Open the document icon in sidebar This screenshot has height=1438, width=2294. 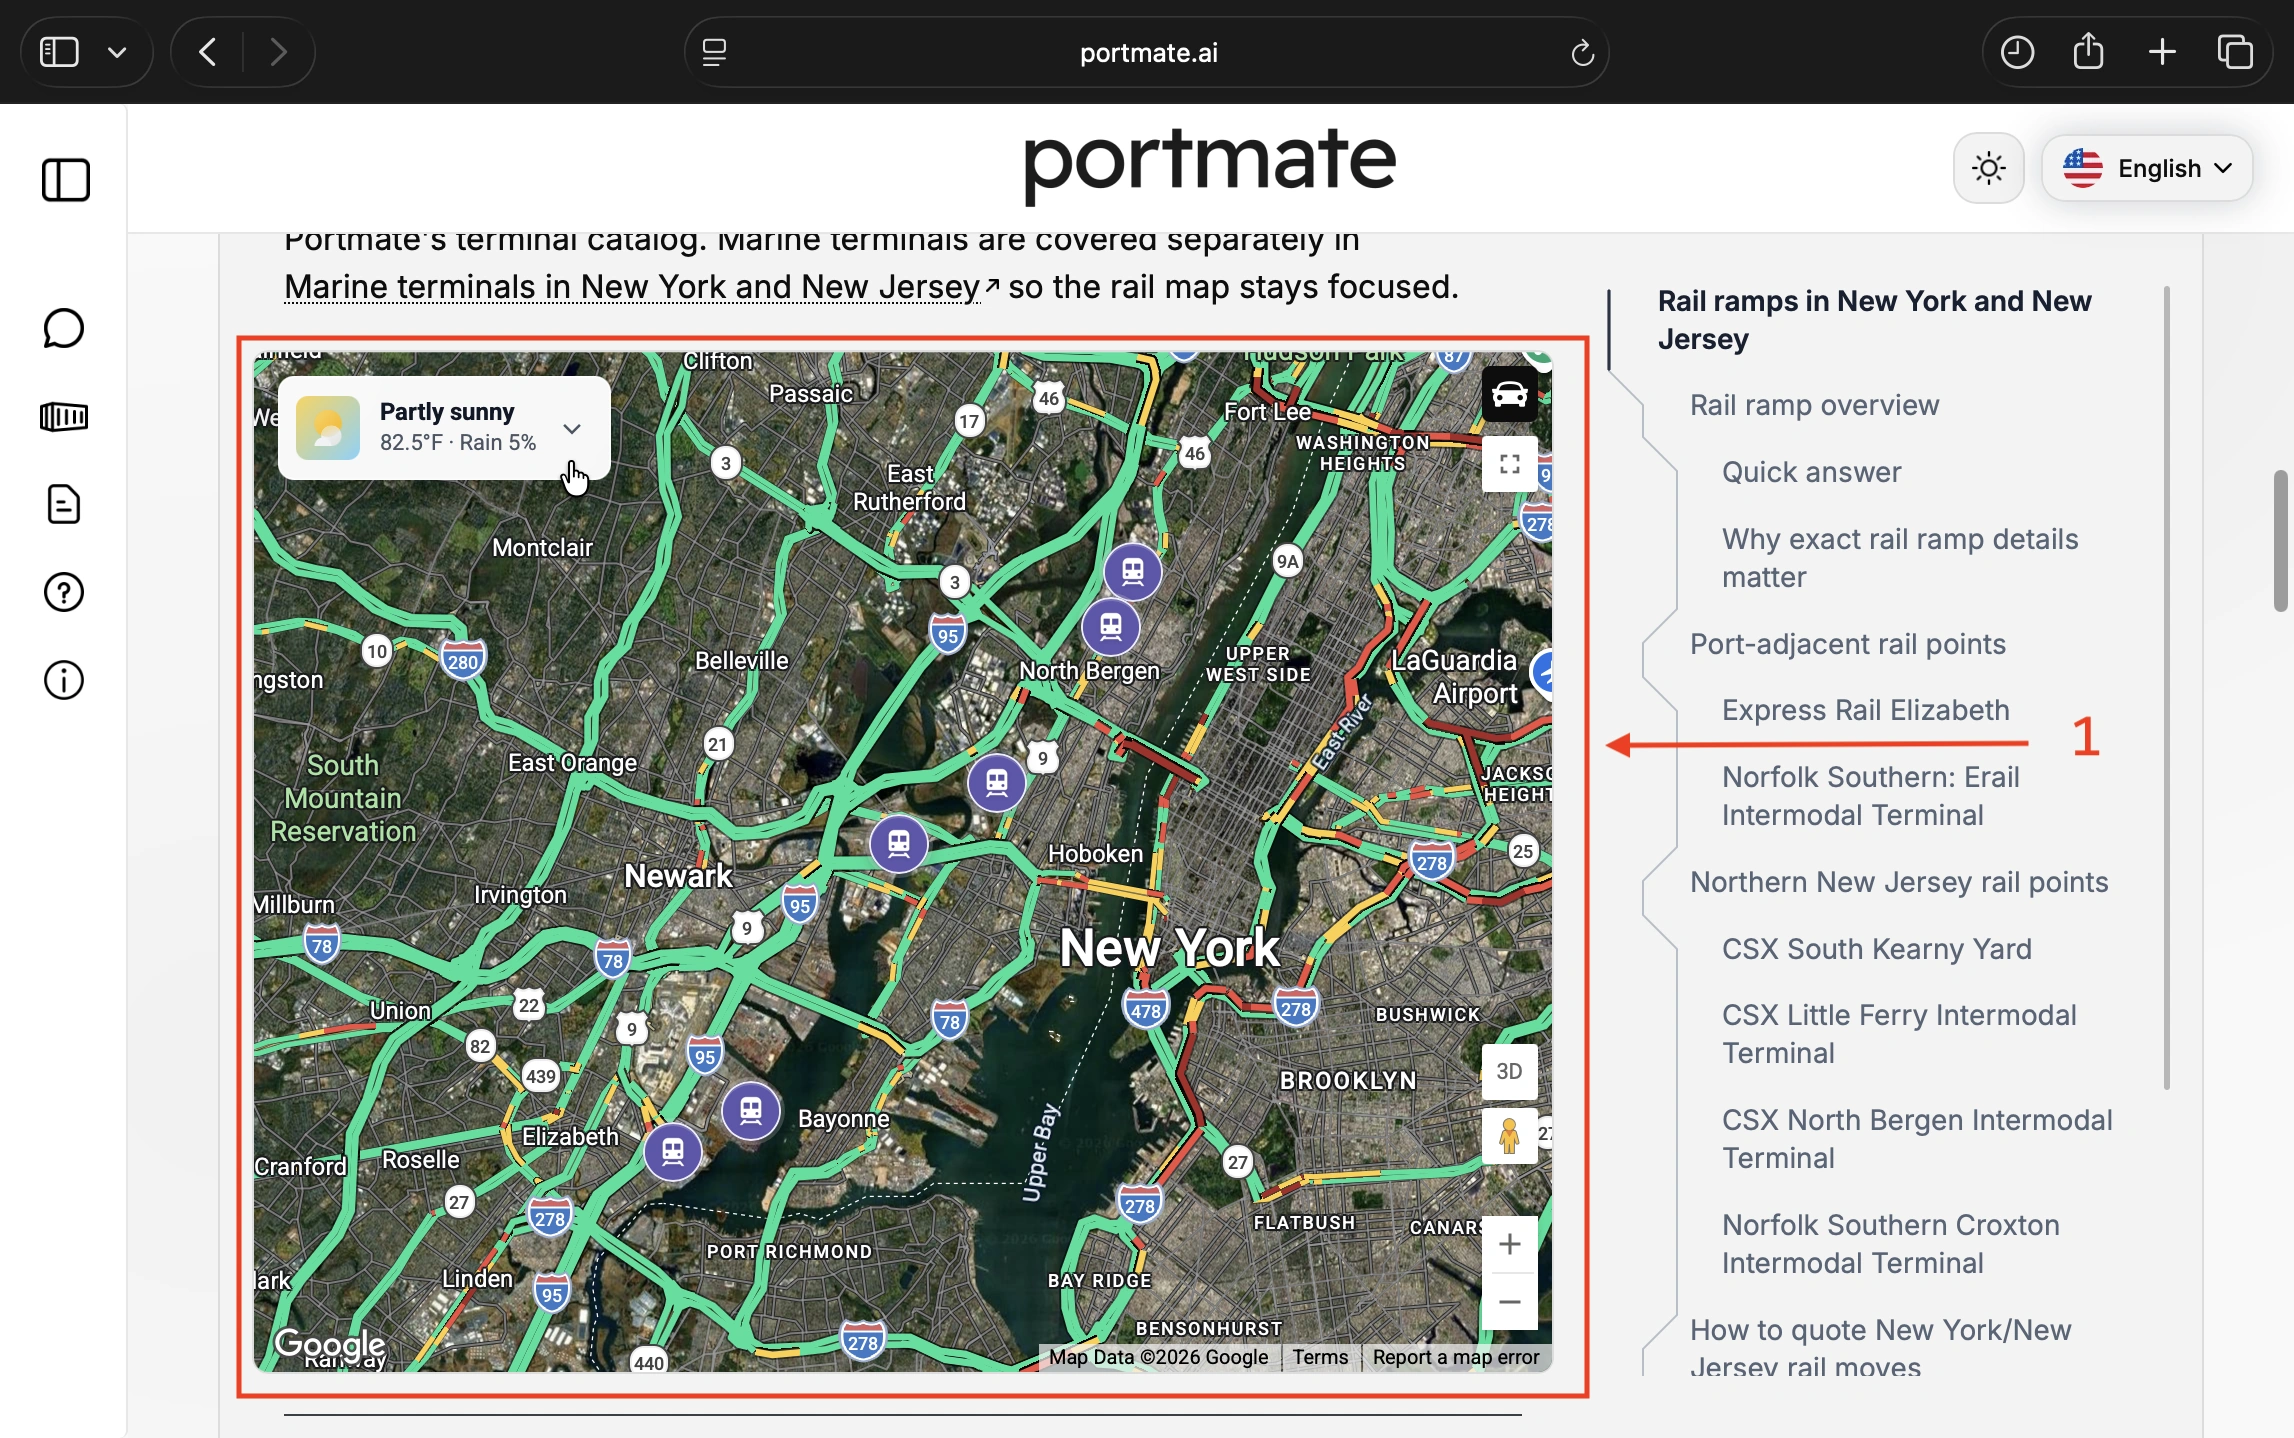(x=64, y=505)
